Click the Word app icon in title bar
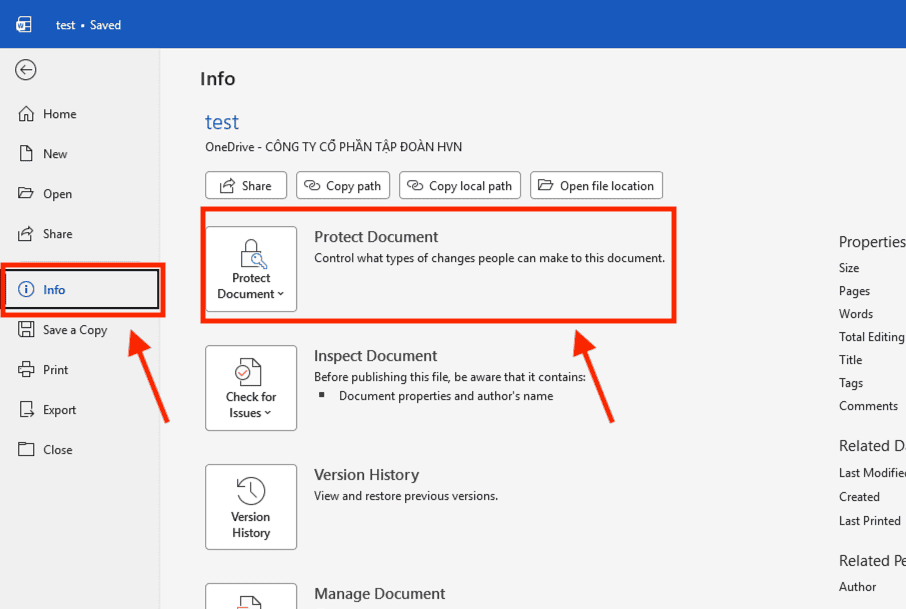Viewport: 906px width, 609px height. (x=24, y=25)
